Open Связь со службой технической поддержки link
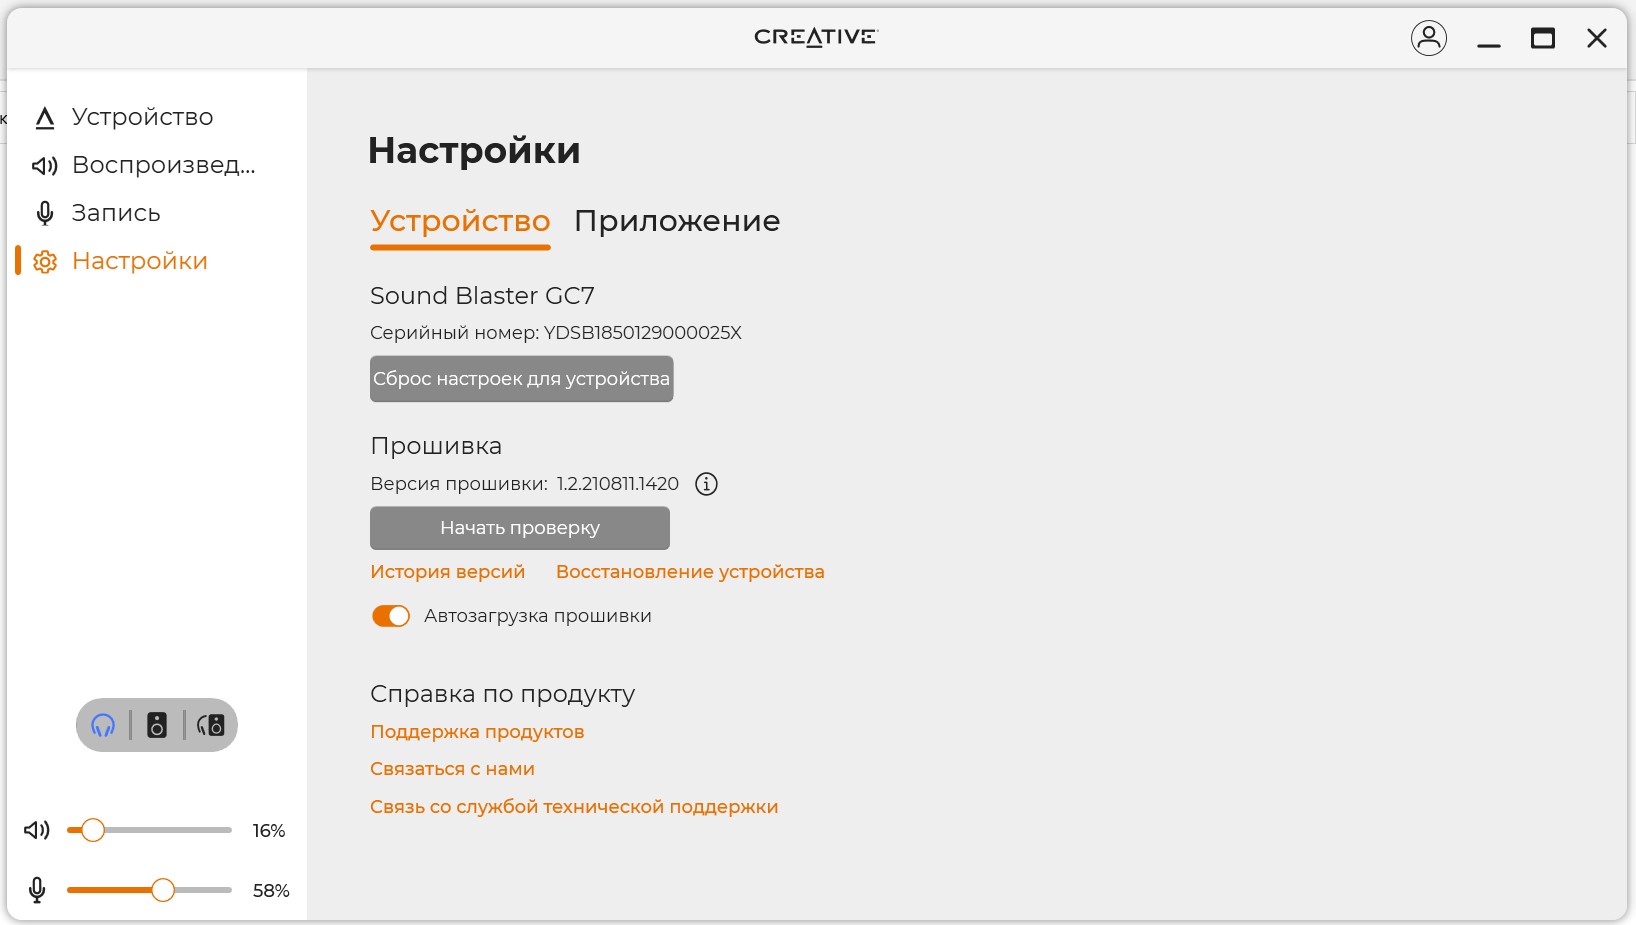 point(574,807)
